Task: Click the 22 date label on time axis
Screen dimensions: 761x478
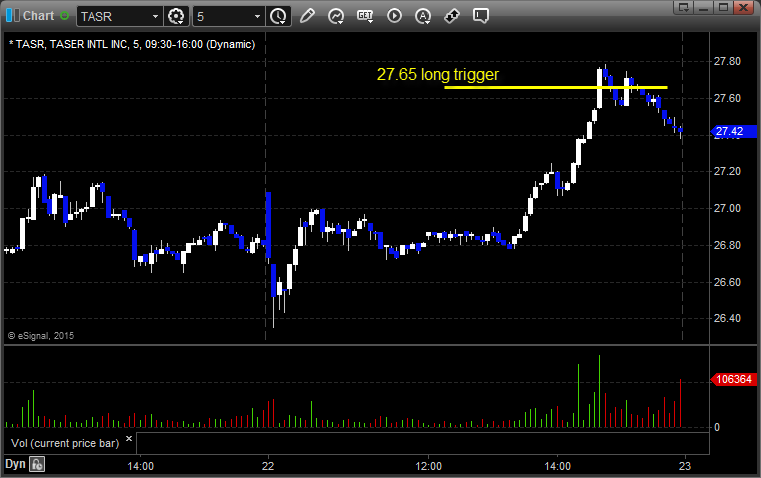Action: coord(268,466)
